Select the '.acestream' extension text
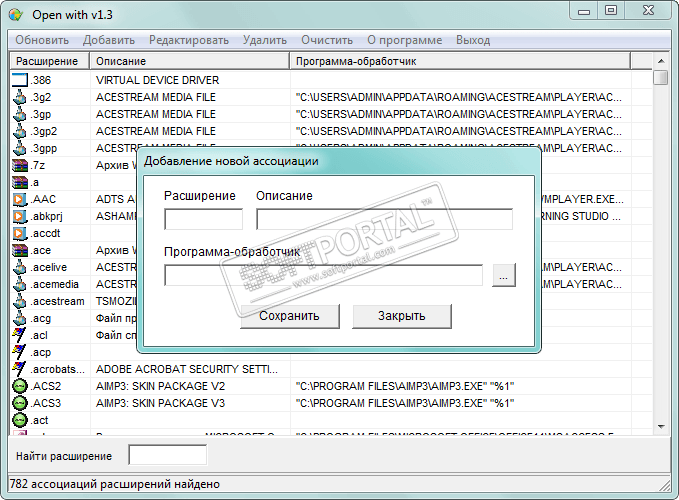Viewport: 679px width, 500px height. (57, 301)
